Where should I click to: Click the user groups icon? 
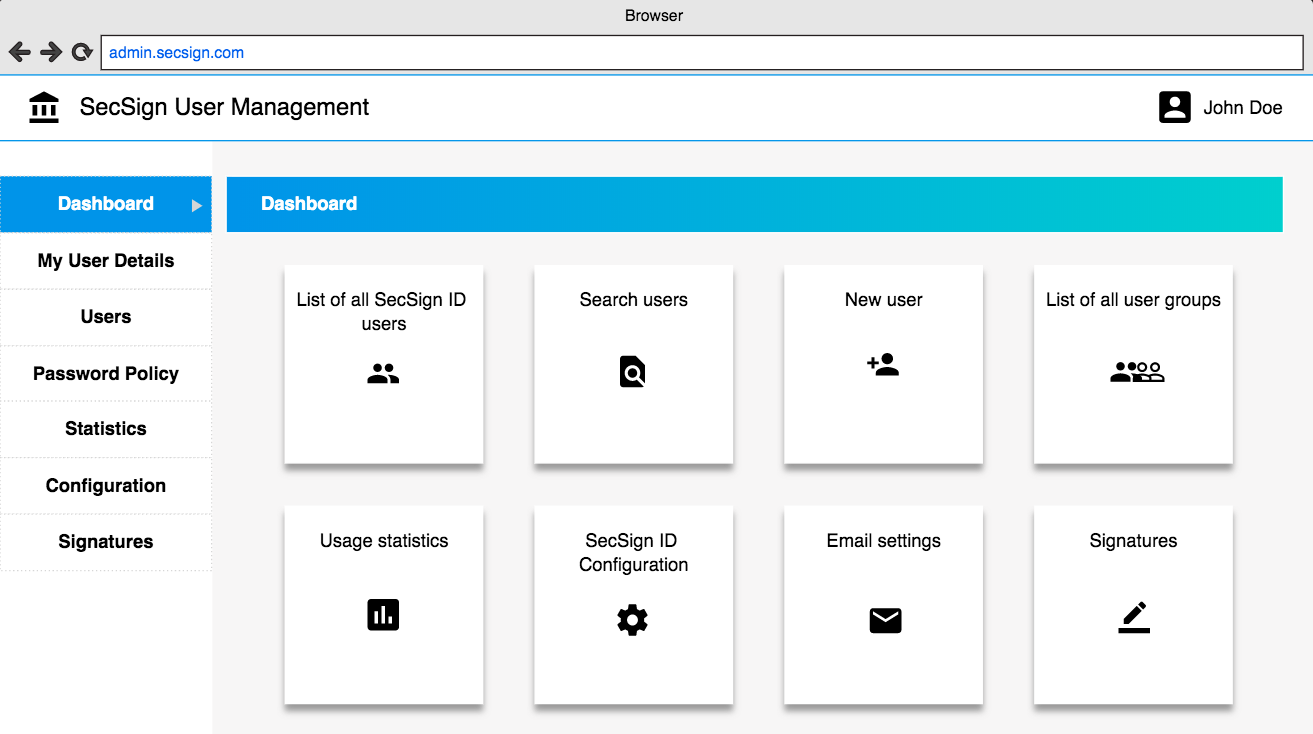[1137, 373]
